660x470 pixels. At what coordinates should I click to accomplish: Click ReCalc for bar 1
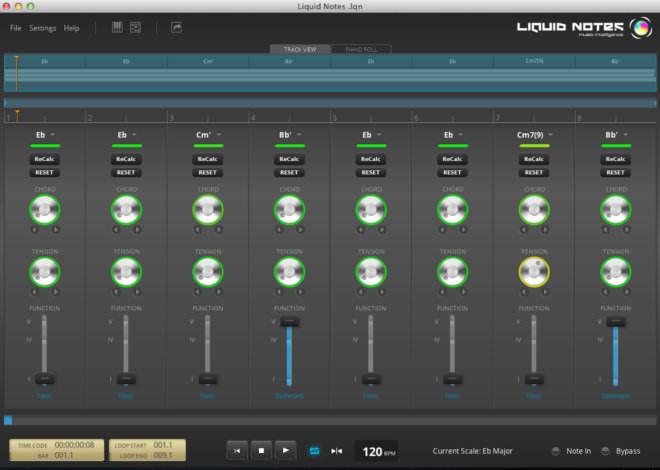44,159
